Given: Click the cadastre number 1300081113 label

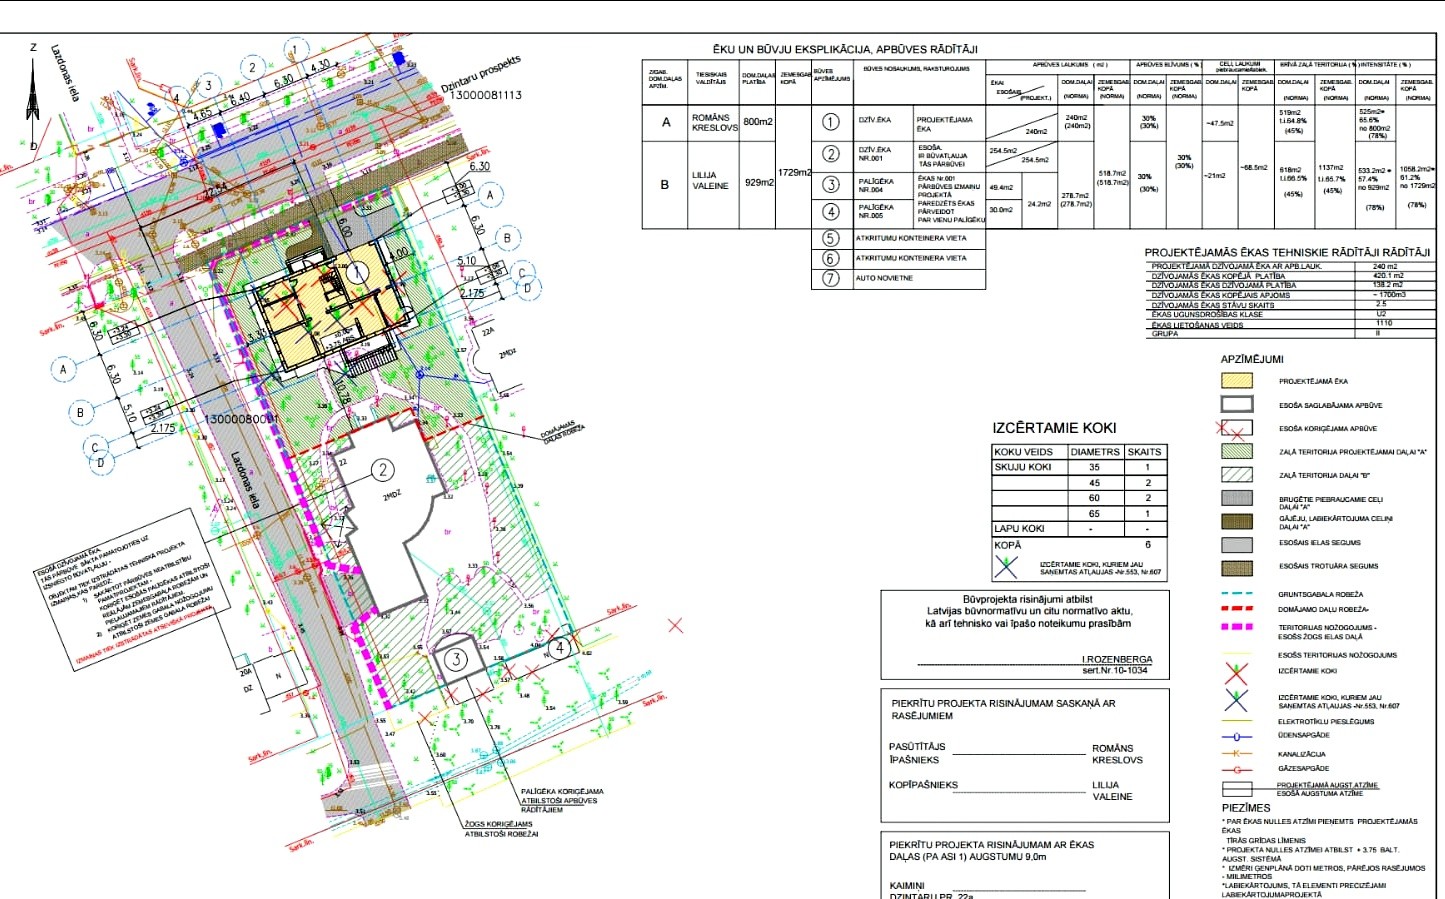Looking at the screenshot, I should [486, 95].
